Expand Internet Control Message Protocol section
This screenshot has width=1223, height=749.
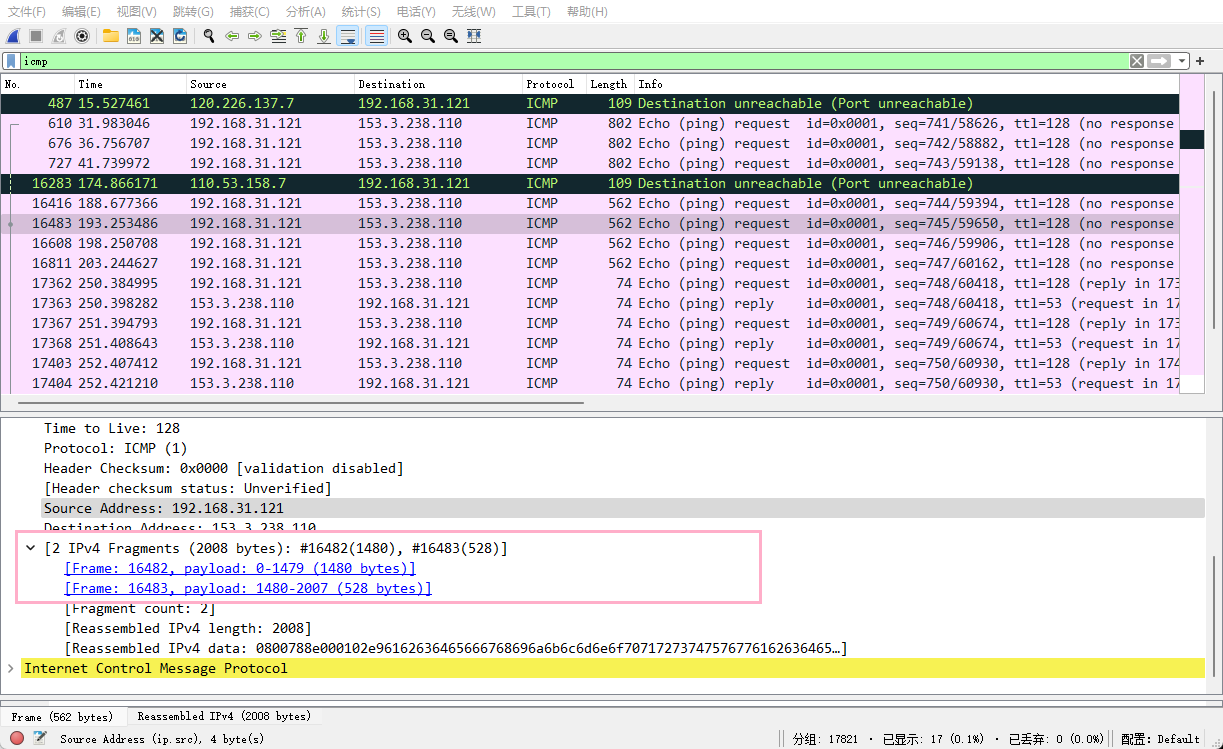point(11,668)
